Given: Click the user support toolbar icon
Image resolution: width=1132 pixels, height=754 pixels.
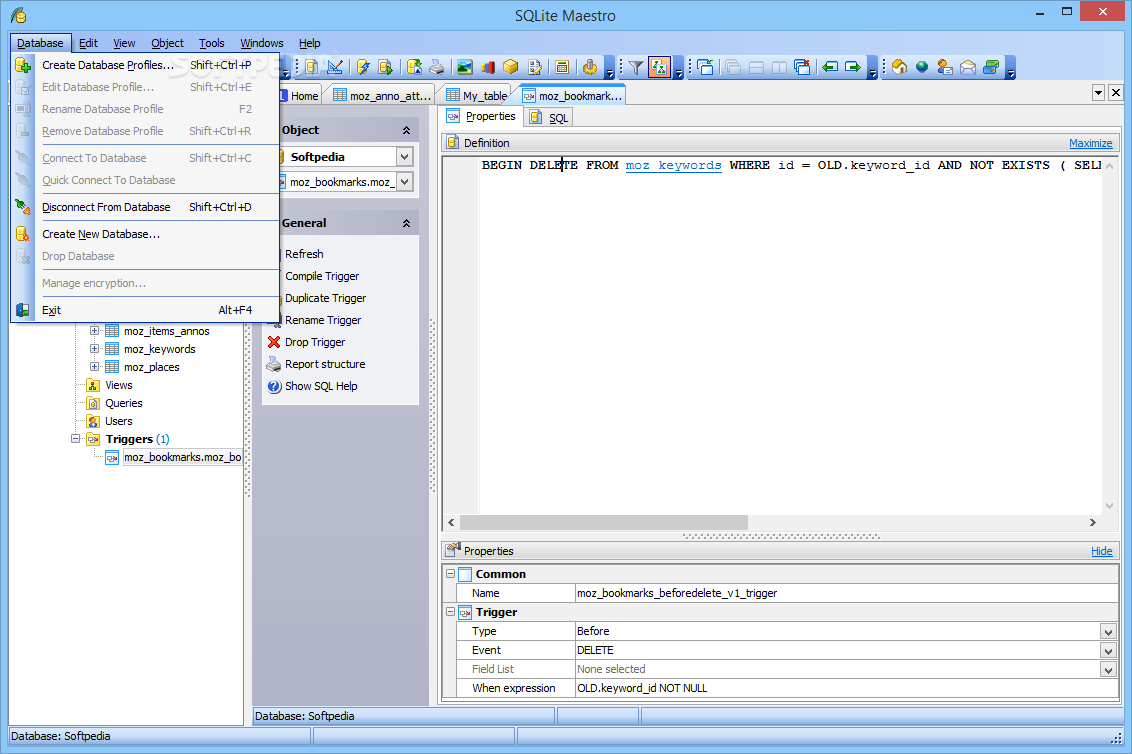Looking at the screenshot, I should click(x=945, y=67).
